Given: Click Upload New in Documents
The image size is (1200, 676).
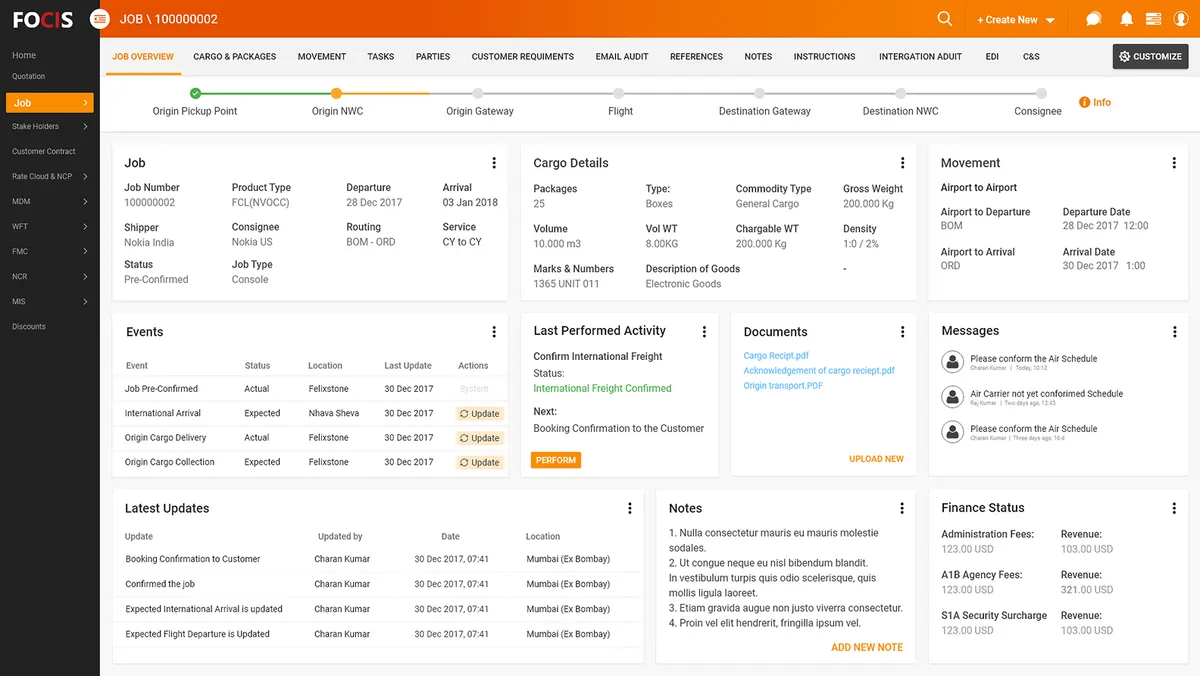Looking at the screenshot, I should coord(876,459).
